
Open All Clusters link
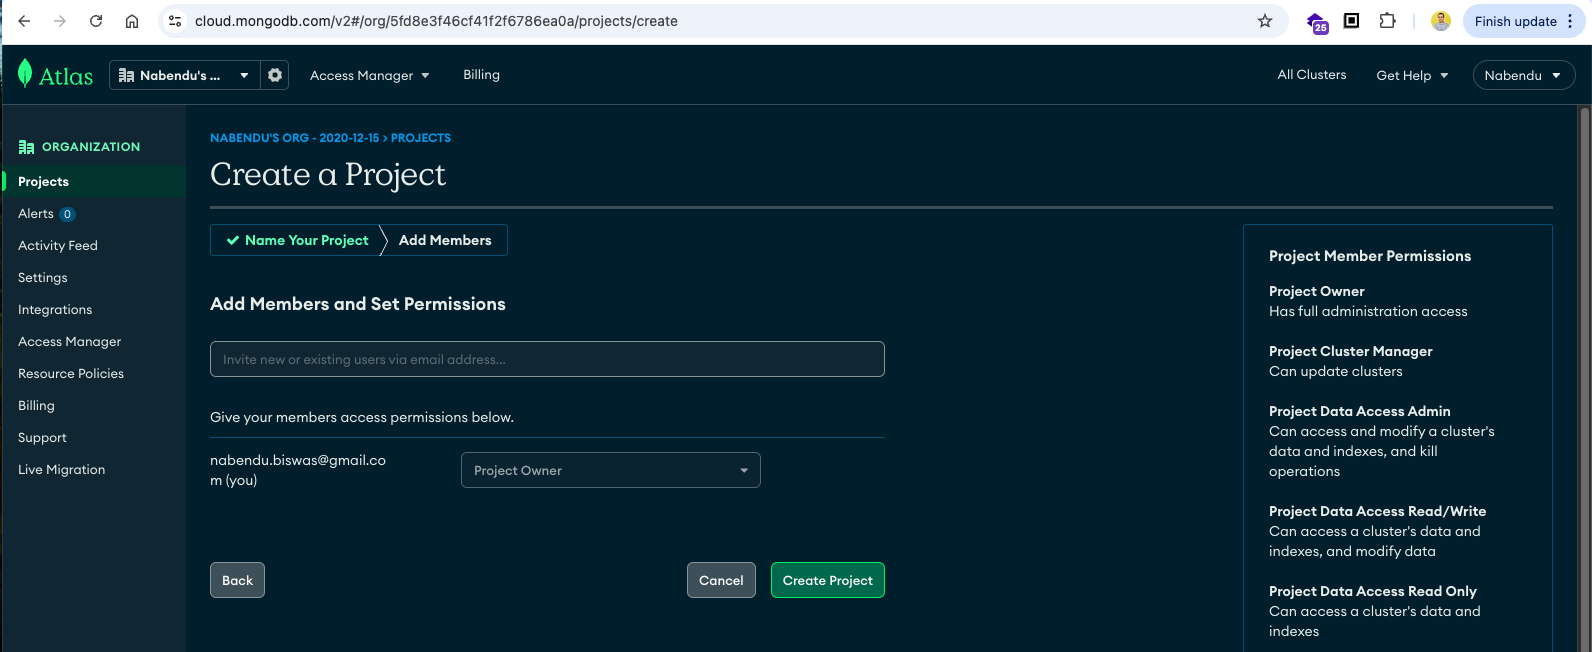coord(1311,75)
